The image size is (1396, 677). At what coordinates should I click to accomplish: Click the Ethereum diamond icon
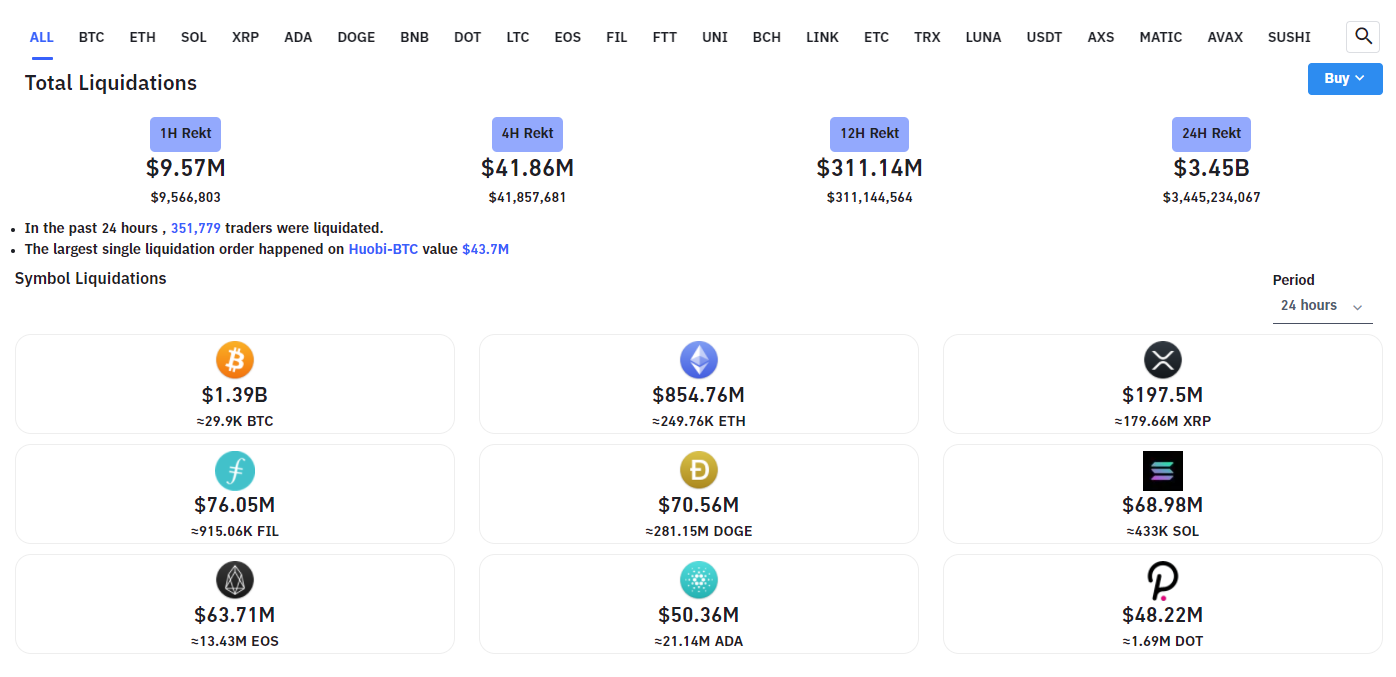click(699, 359)
